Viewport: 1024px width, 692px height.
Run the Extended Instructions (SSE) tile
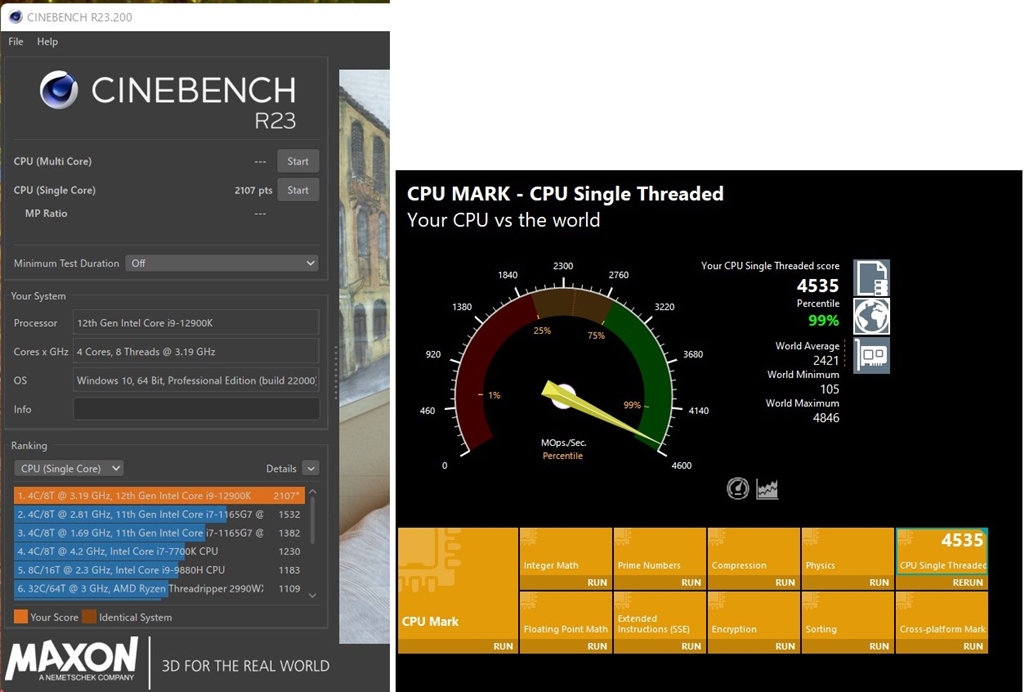click(660, 622)
